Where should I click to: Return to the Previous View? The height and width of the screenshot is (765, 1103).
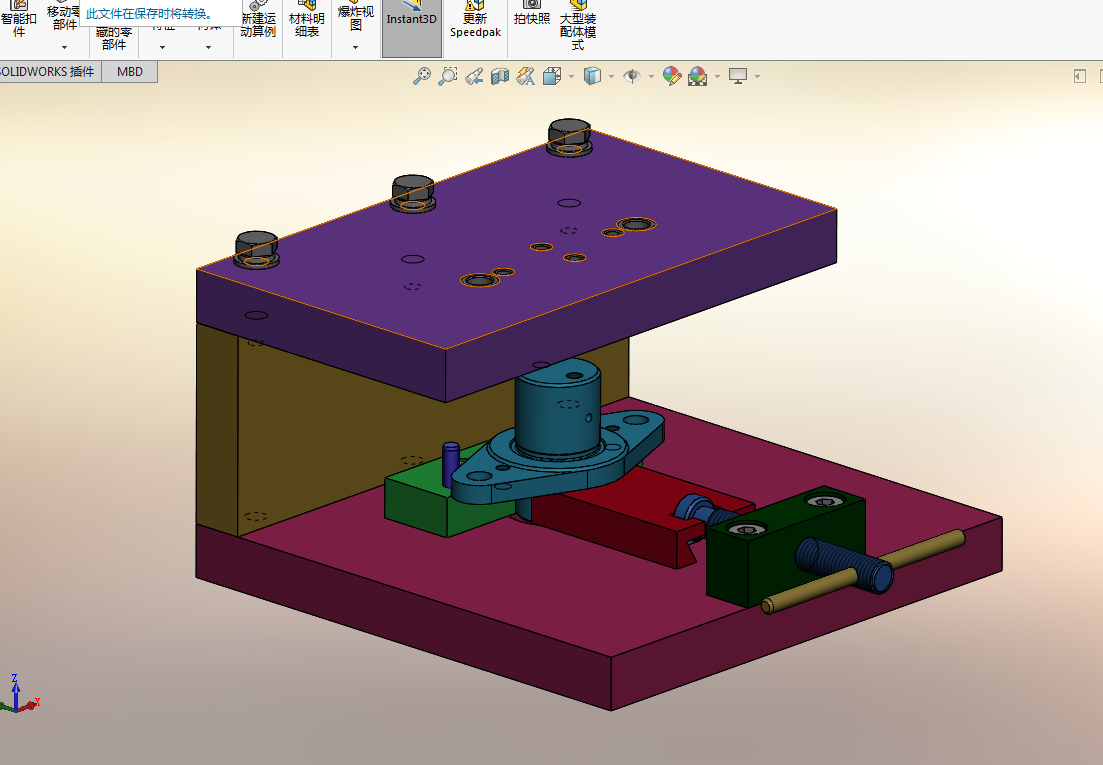473,76
